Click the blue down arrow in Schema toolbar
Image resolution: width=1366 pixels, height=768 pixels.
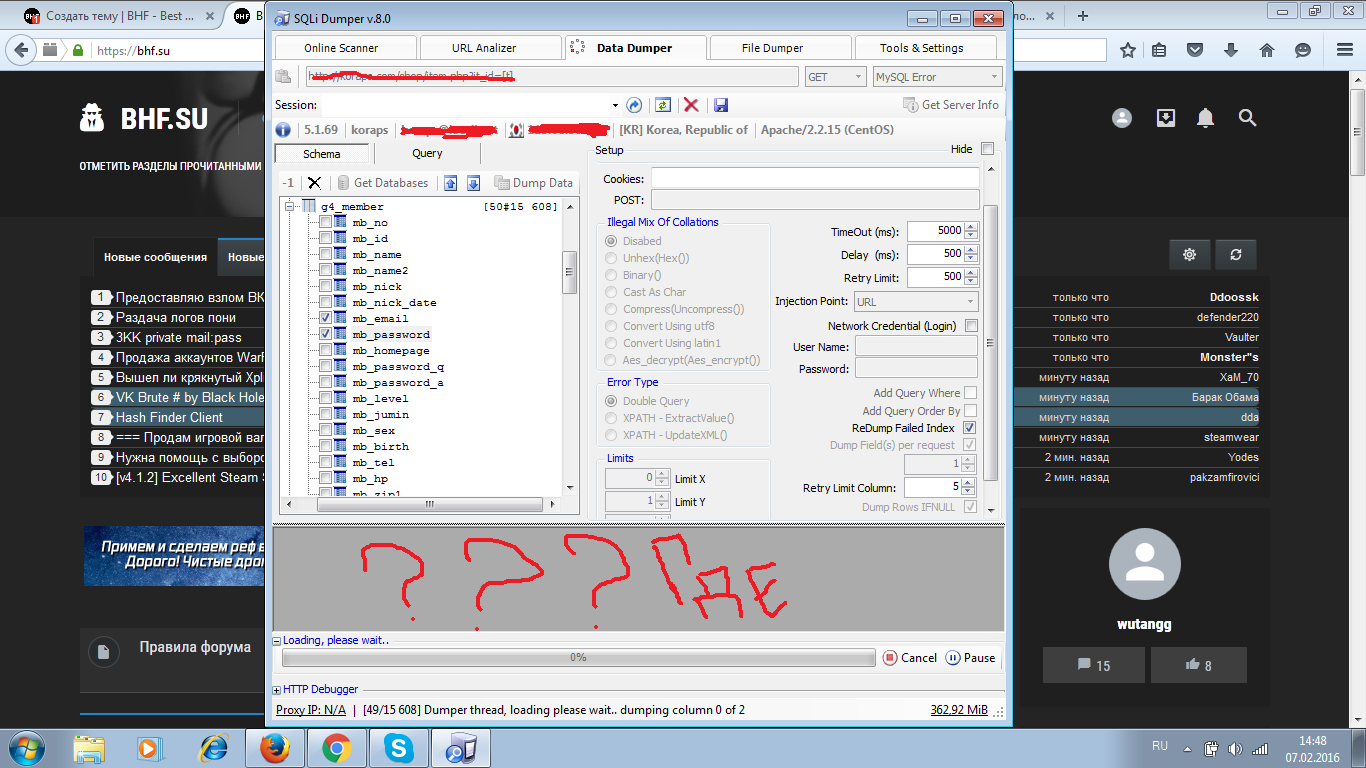(474, 183)
